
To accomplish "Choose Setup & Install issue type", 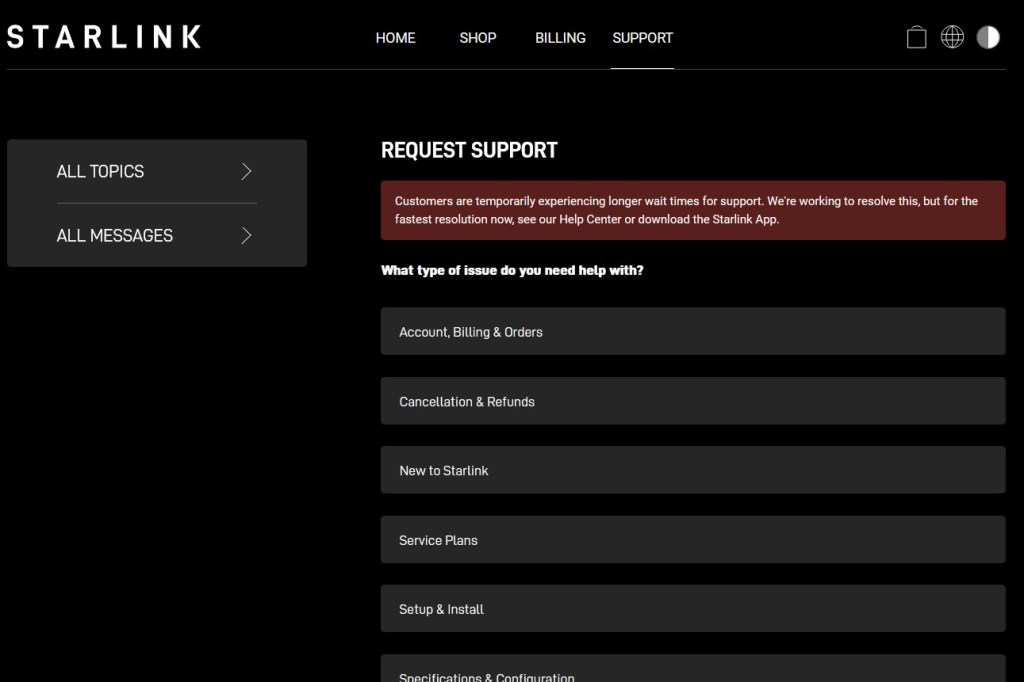I will click(x=692, y=609).
